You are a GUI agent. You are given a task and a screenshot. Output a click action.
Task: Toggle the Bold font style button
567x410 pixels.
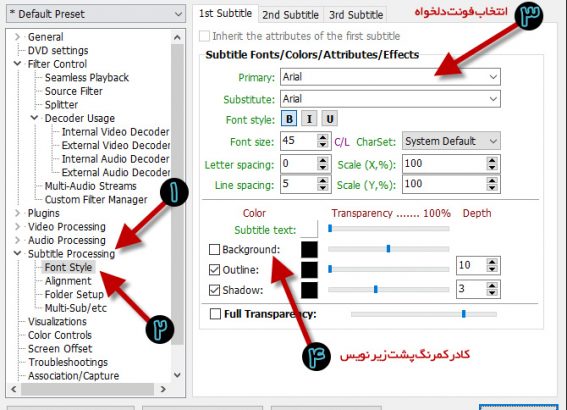[289, 119]
